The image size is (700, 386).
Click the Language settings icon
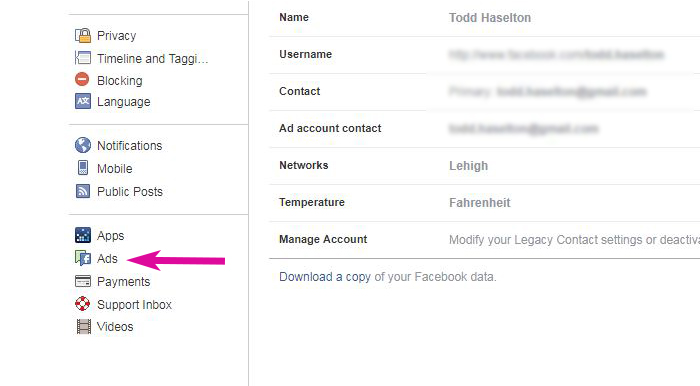tap(83, 101)
